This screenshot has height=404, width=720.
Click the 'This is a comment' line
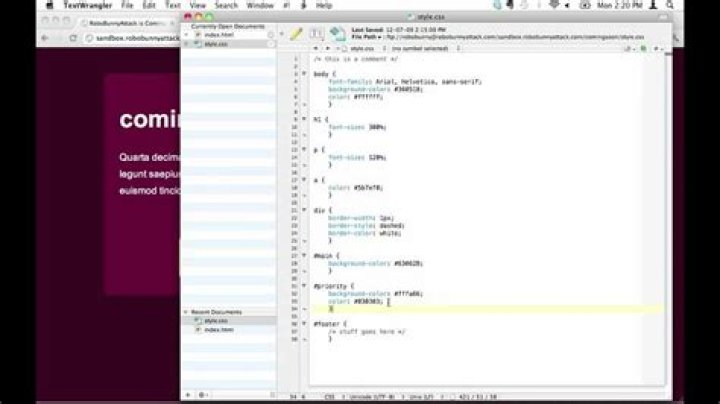356,59
